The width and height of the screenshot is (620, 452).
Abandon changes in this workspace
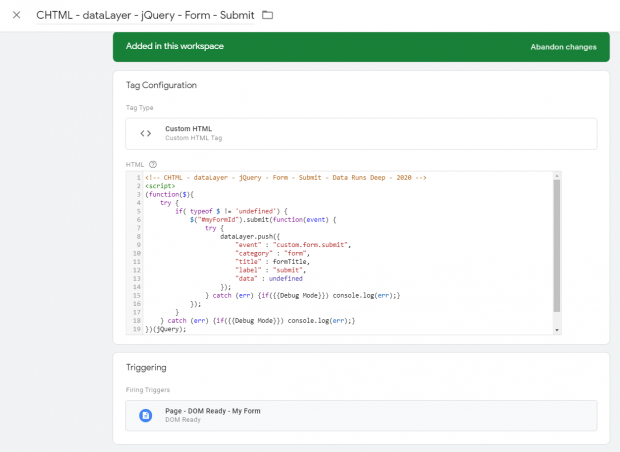tap(564, 47)
